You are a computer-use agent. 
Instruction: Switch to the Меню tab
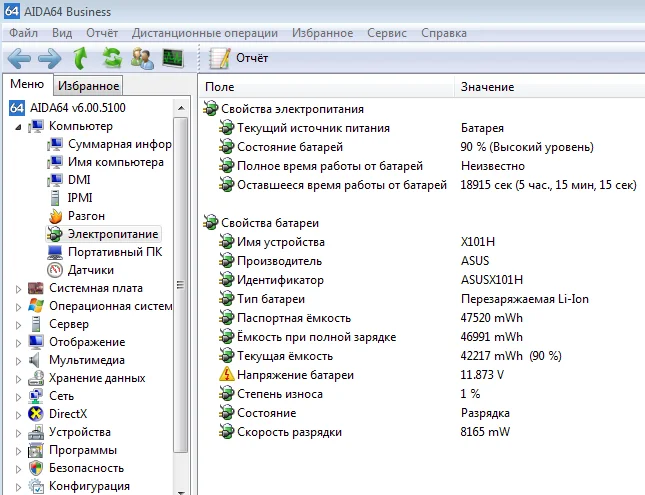[x=27, y=84]
